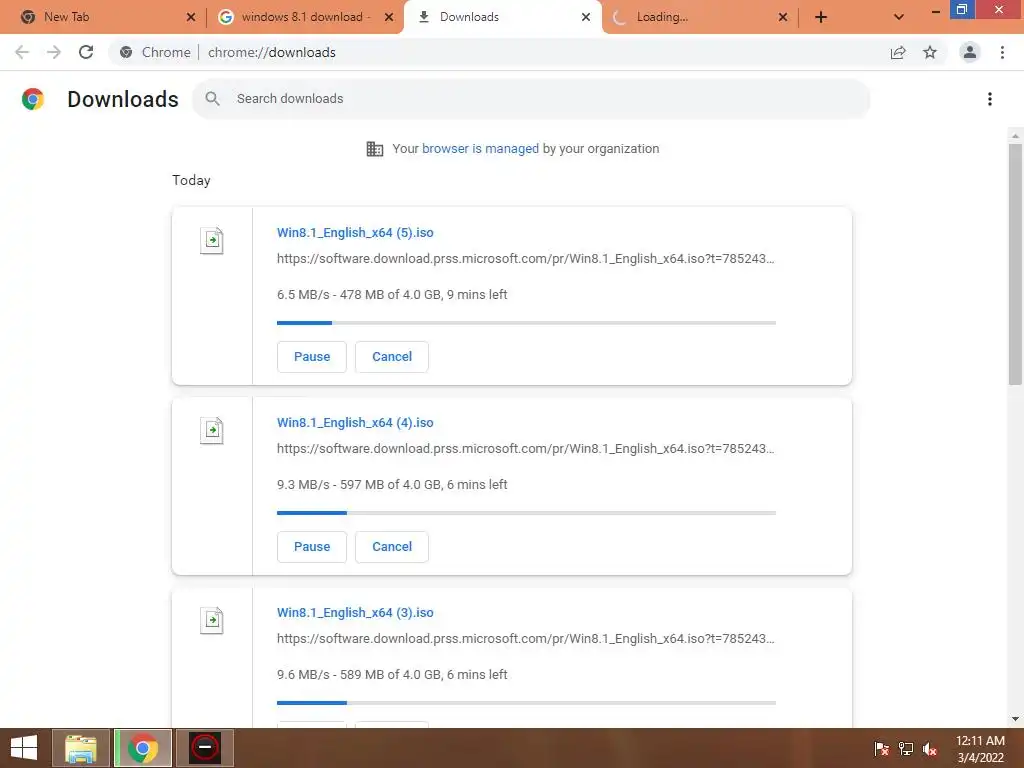Click the progress bar of the (4).iso download
The image size is (1024, 768).
coord(526,513)
